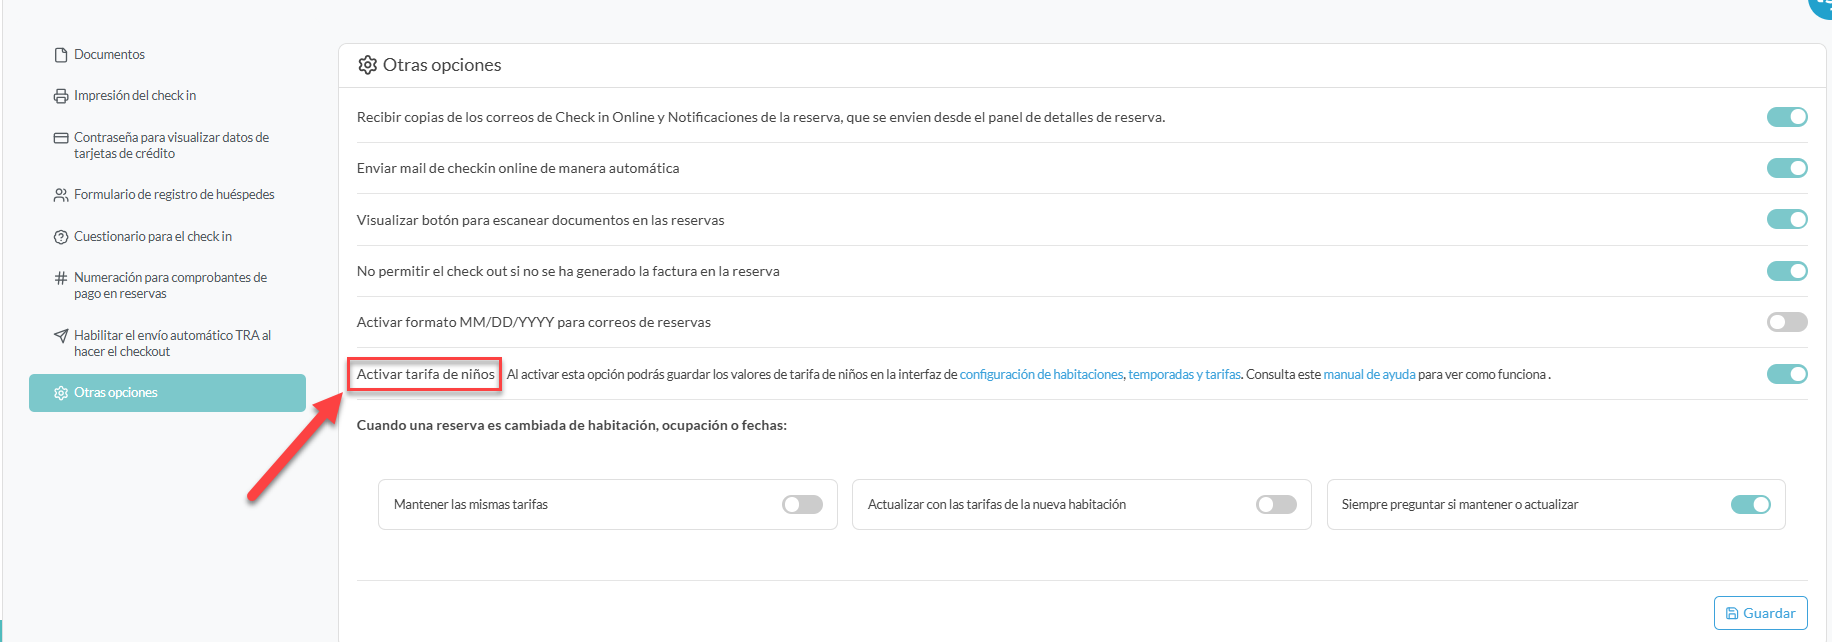Open the temporadas y tarifas link
Screen dimensions: 1832x642
click(1184, 375)
